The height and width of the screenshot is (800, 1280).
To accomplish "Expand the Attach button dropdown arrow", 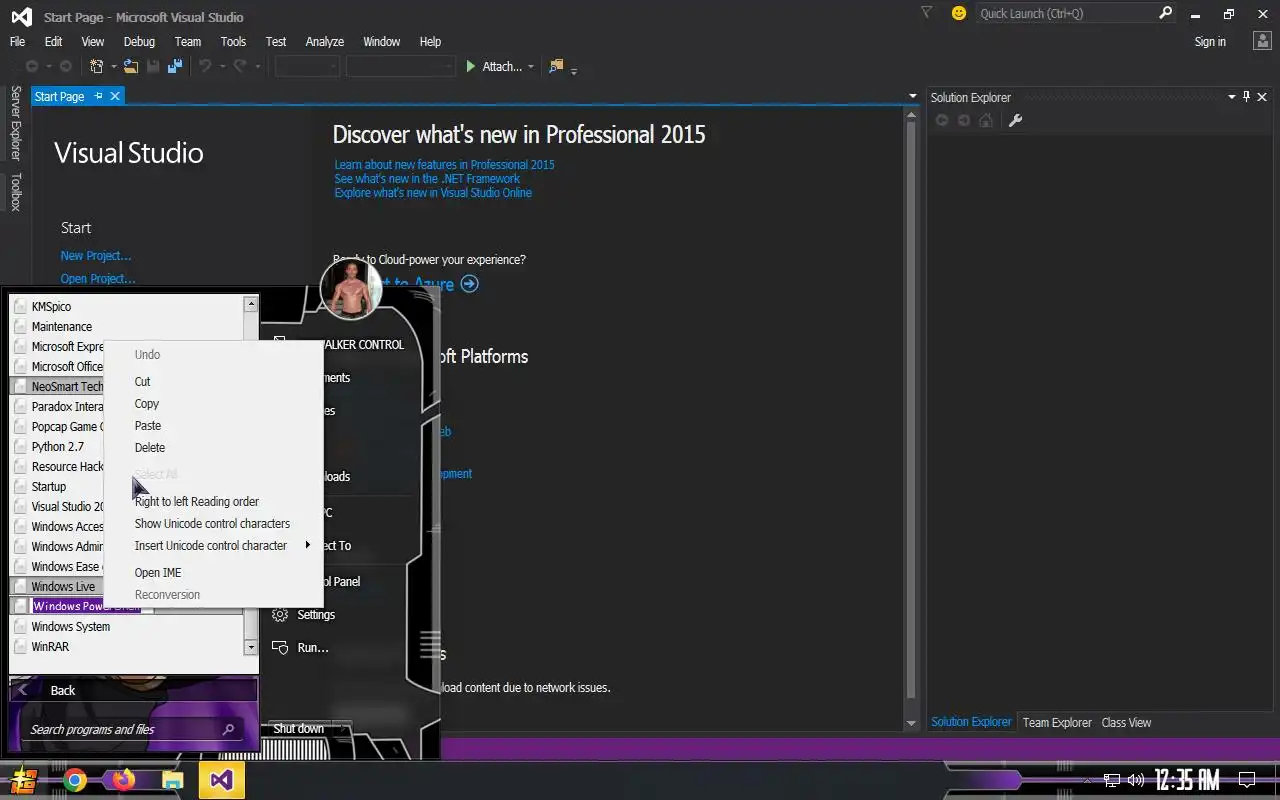I will click(531, 67).
